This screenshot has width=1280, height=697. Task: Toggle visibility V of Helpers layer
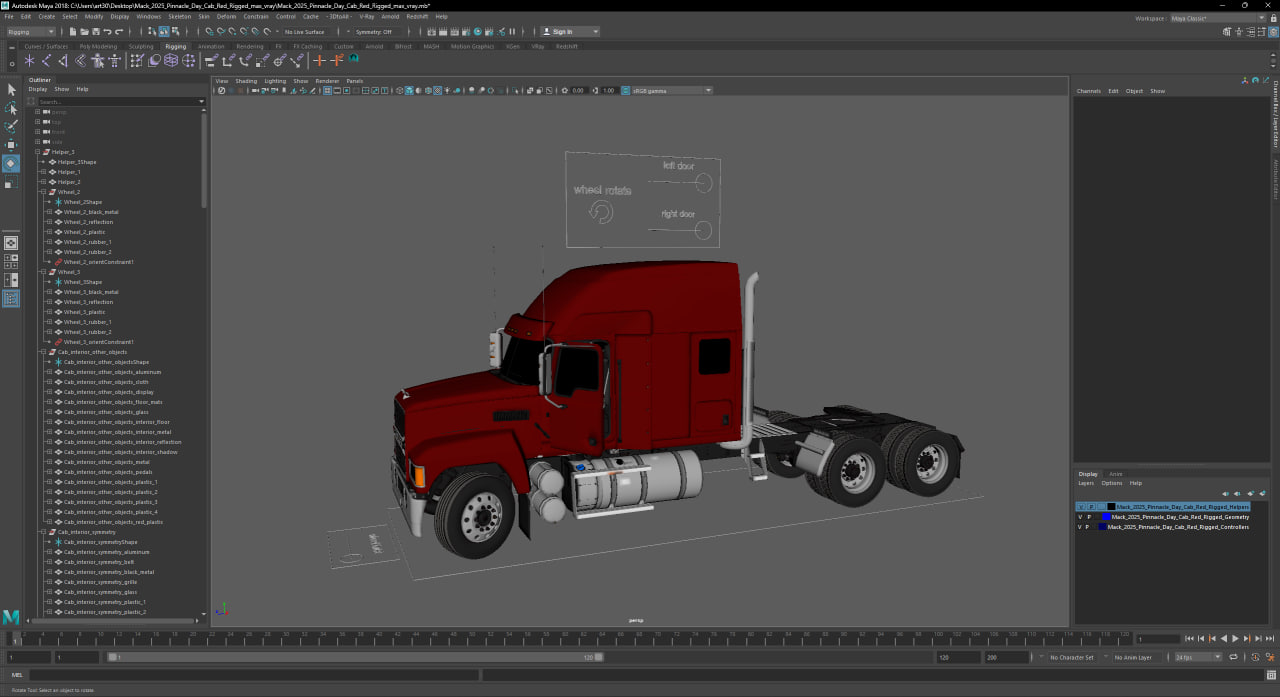pyautogui.click(x=1081, y=507)
